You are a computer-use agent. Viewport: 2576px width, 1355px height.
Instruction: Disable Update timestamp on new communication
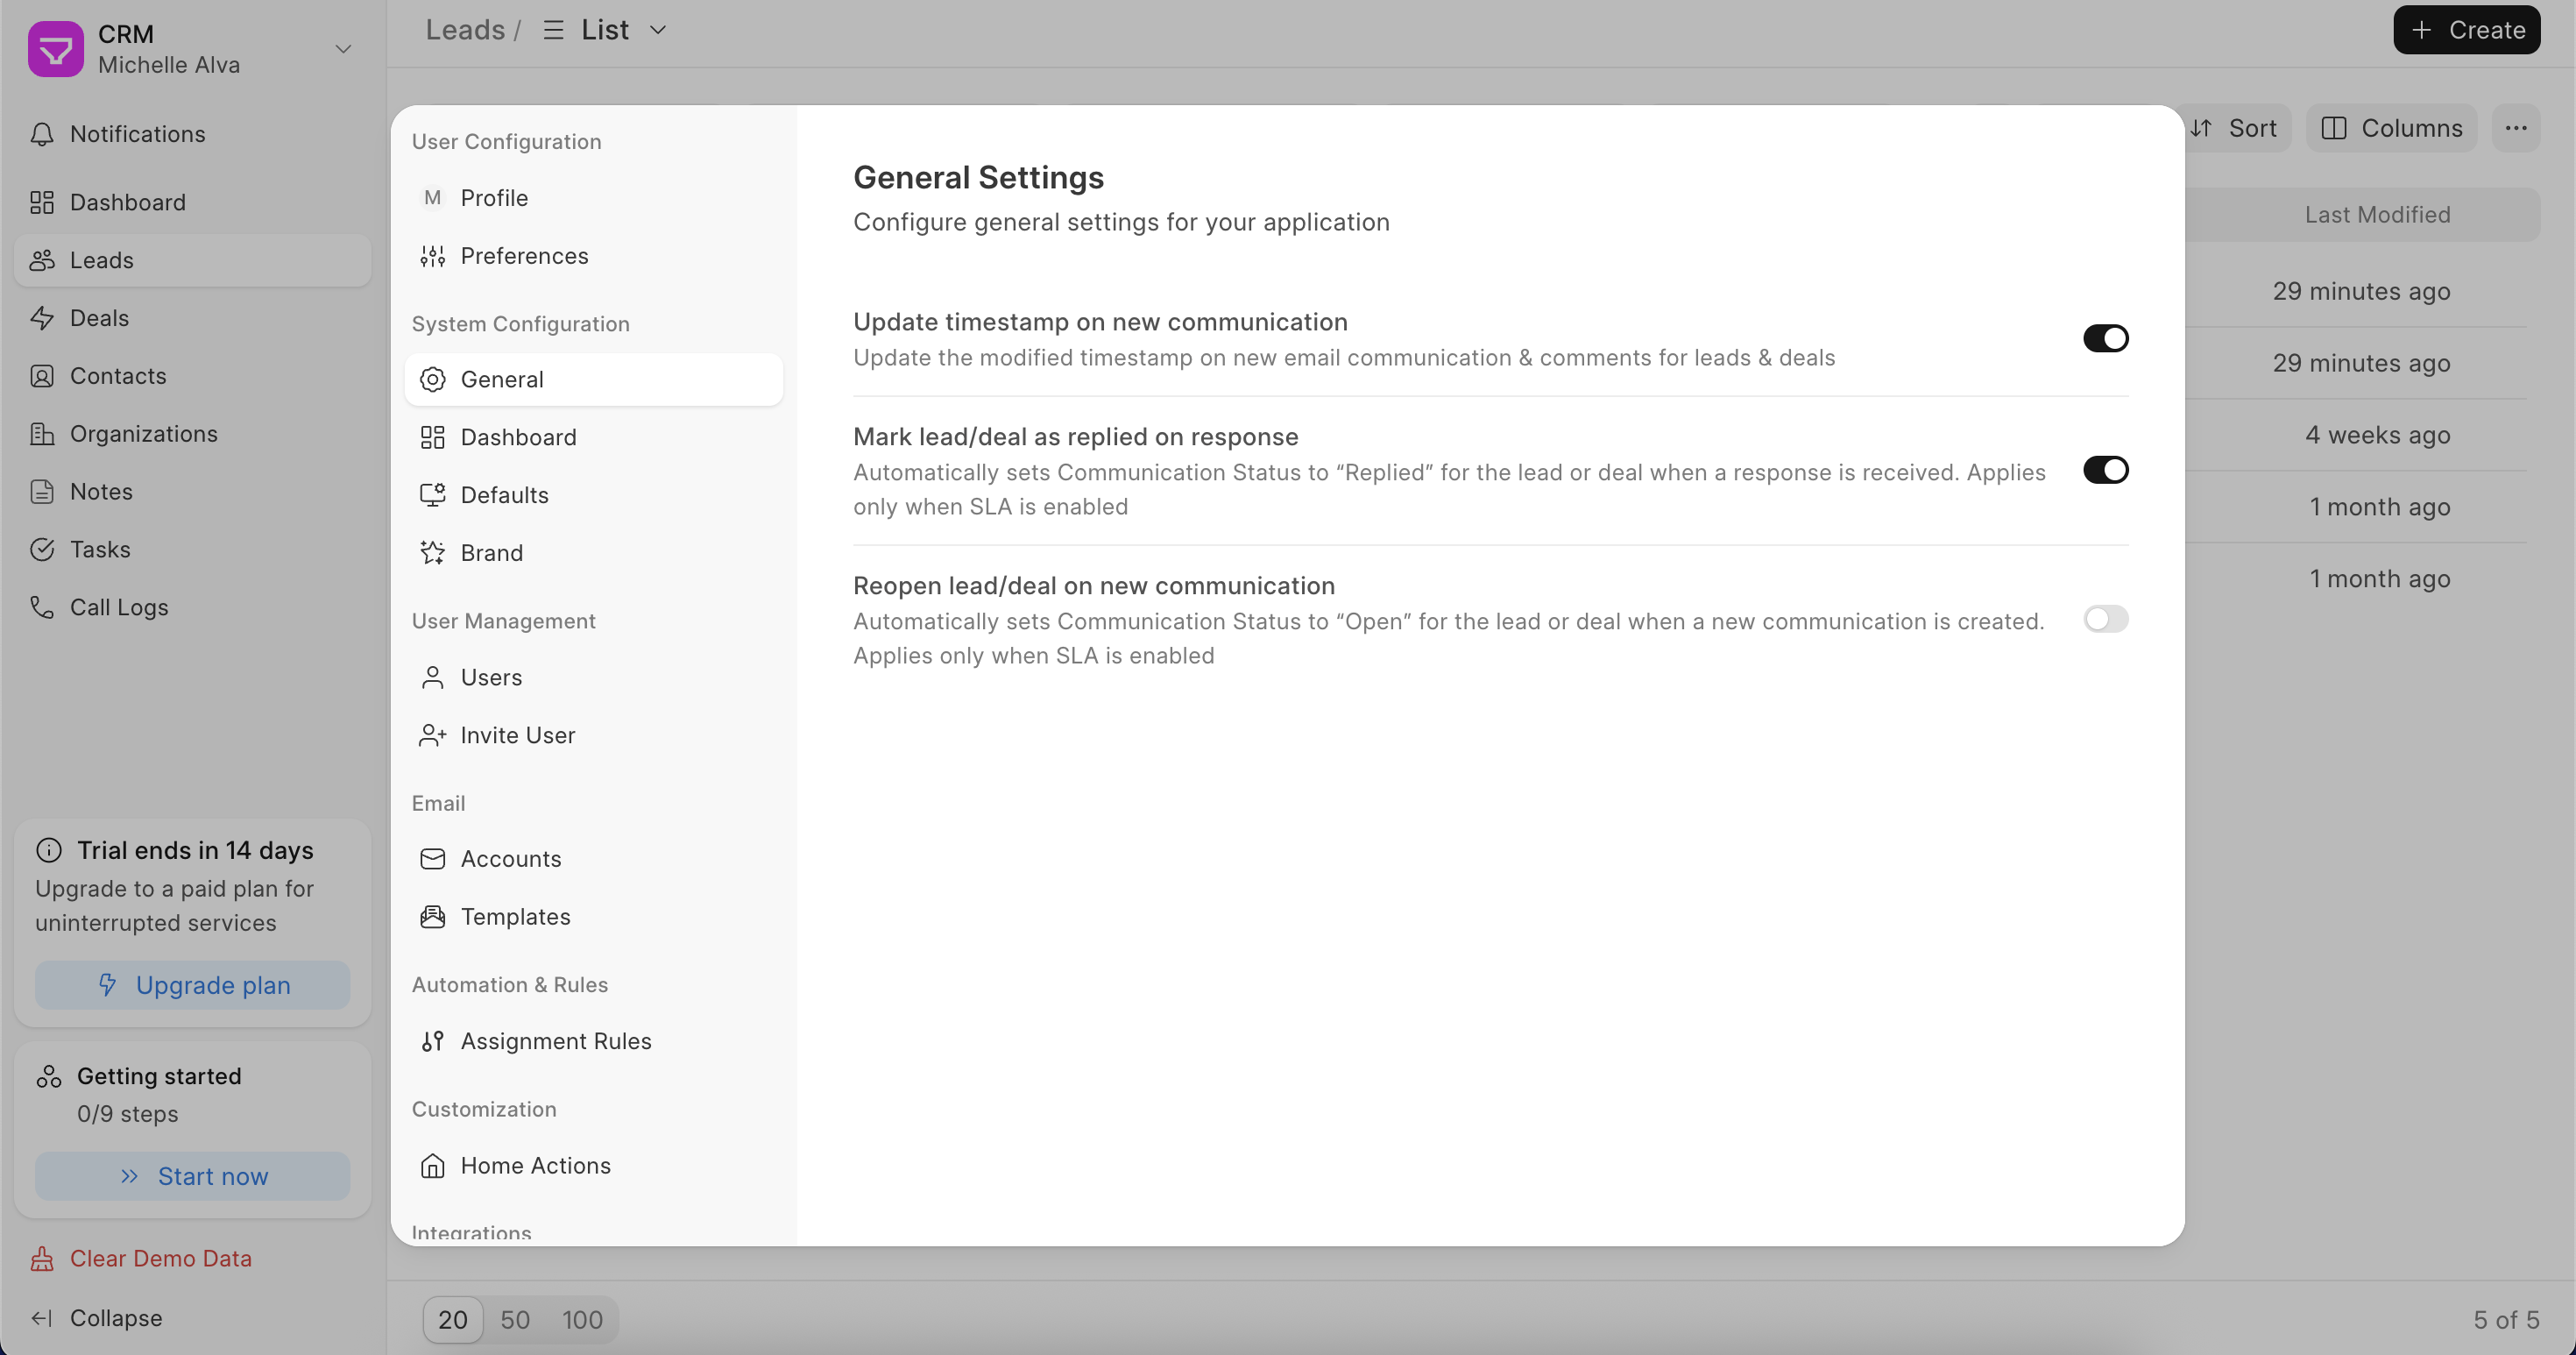2105,339
